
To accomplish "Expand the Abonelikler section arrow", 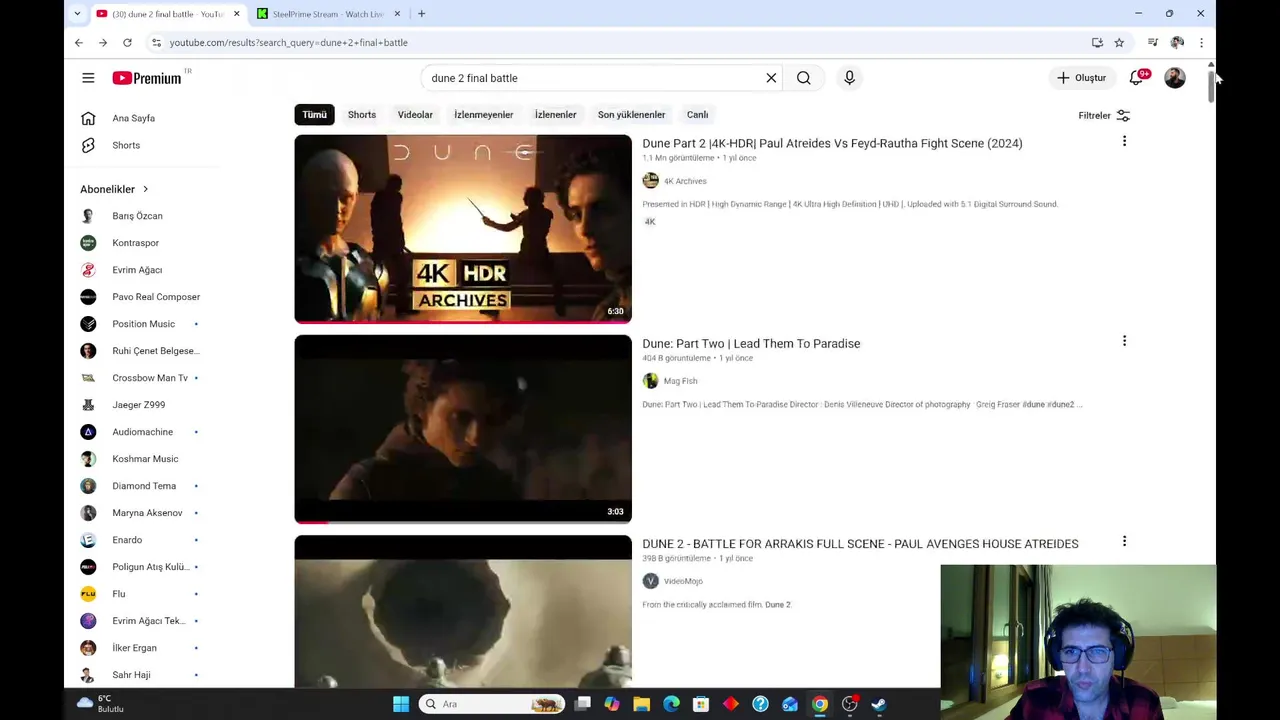I will click(145, 189).
